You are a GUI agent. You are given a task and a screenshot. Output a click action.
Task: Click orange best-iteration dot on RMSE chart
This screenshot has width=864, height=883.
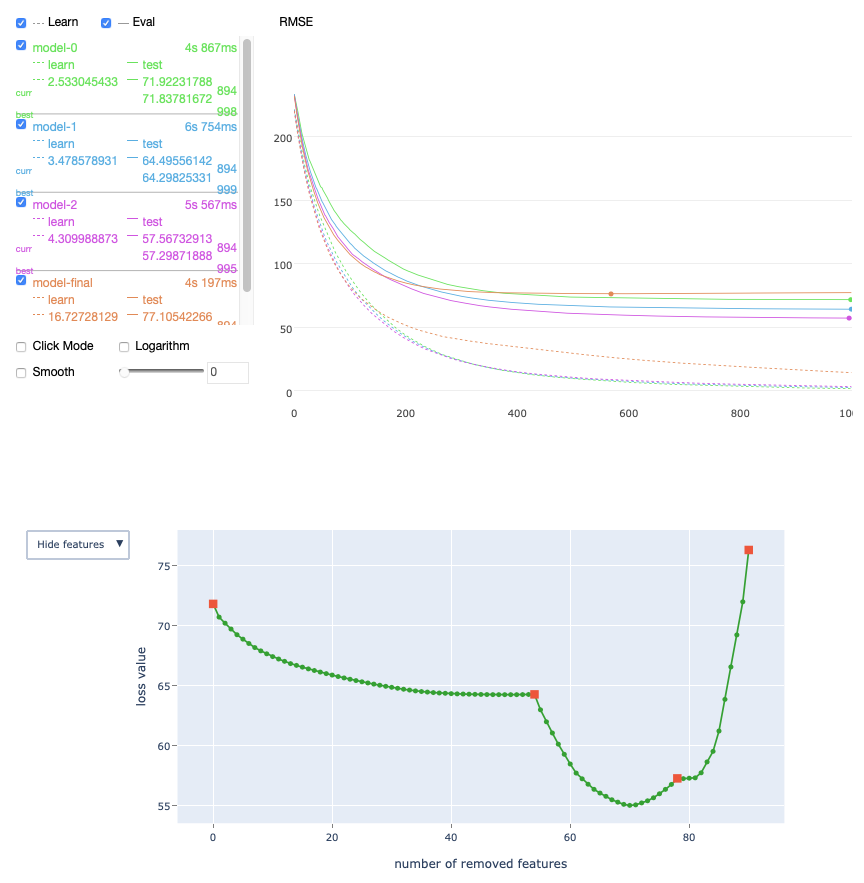611,294
